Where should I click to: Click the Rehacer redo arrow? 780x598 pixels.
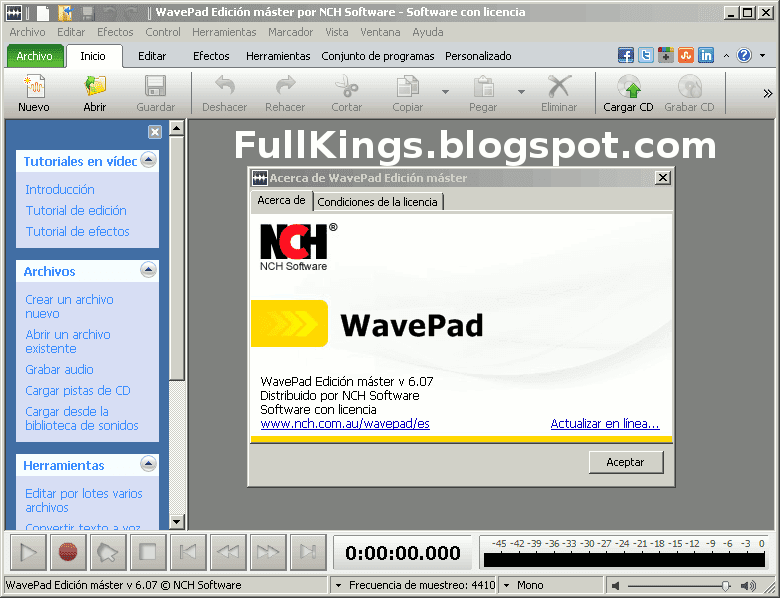[x=285, y=87]
